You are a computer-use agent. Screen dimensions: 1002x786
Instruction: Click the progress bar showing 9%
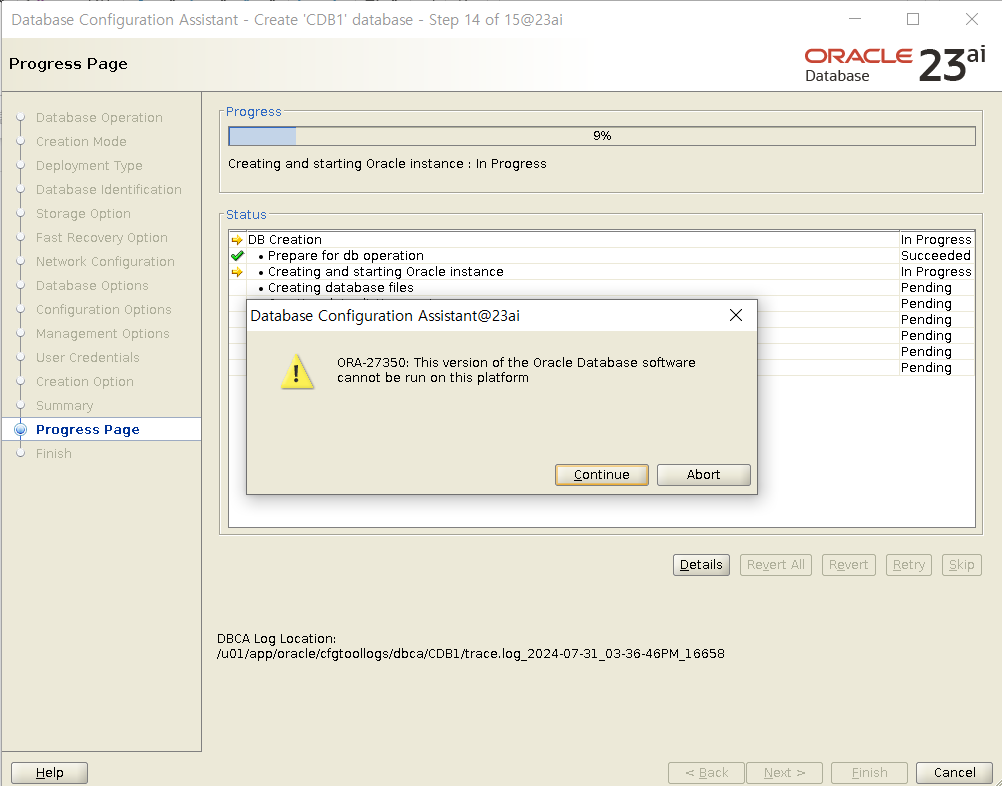[x=601, y=135]
